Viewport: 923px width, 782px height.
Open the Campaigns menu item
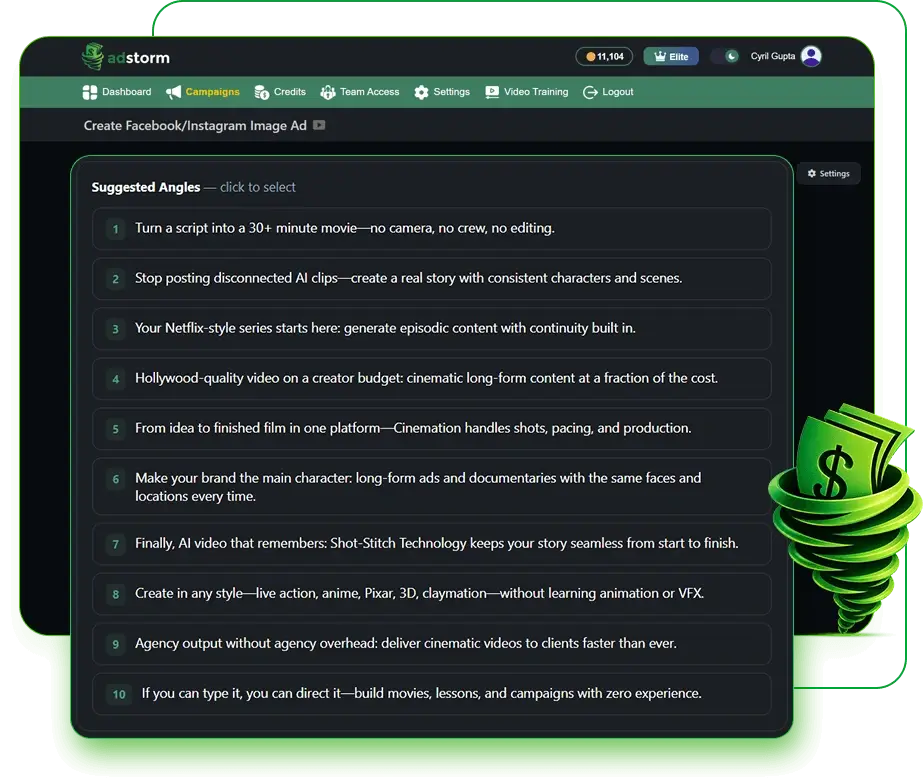pyautogui.click(x=203, y=92)
